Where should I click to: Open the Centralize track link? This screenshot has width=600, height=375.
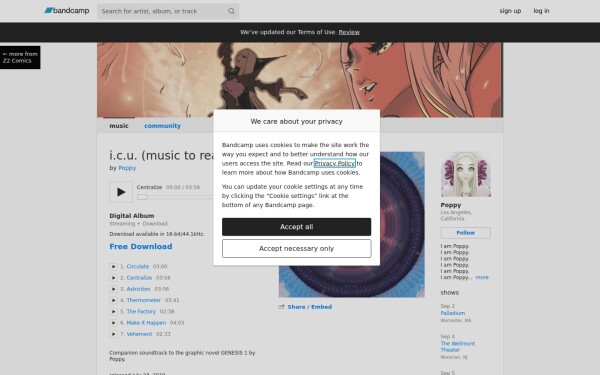pyautogui.click(x=139, y=278)
